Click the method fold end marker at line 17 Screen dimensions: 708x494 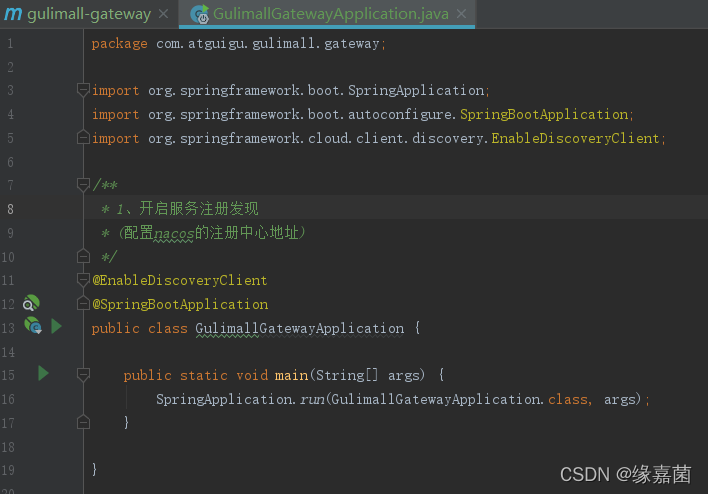[83, 422]
